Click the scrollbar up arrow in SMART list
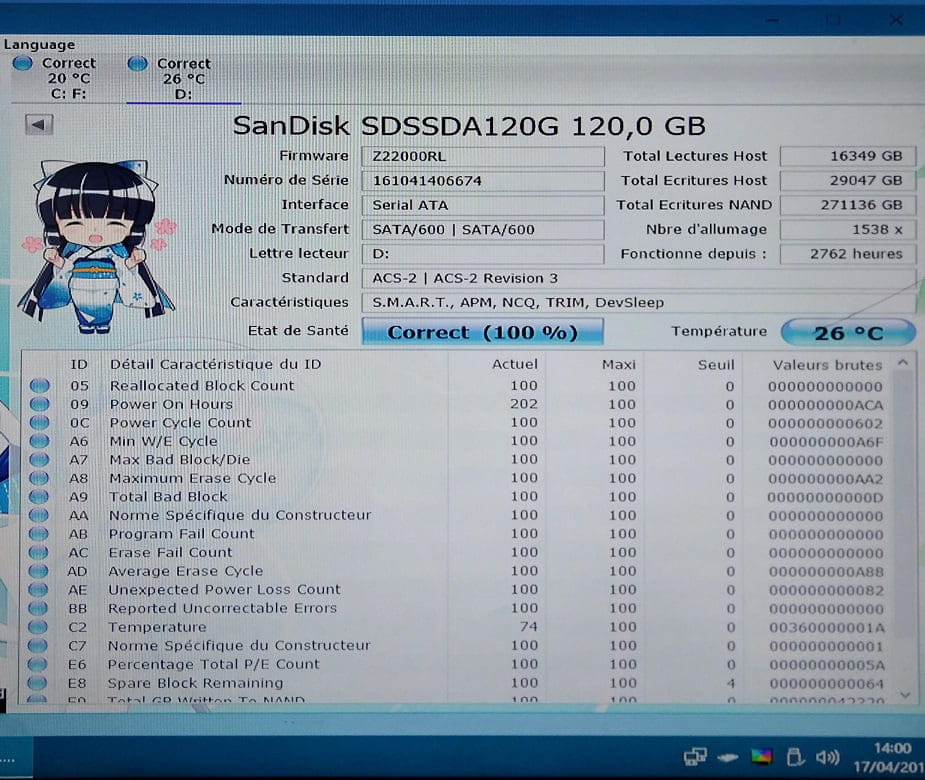This screenshot has height=780, width=925. 904,364
